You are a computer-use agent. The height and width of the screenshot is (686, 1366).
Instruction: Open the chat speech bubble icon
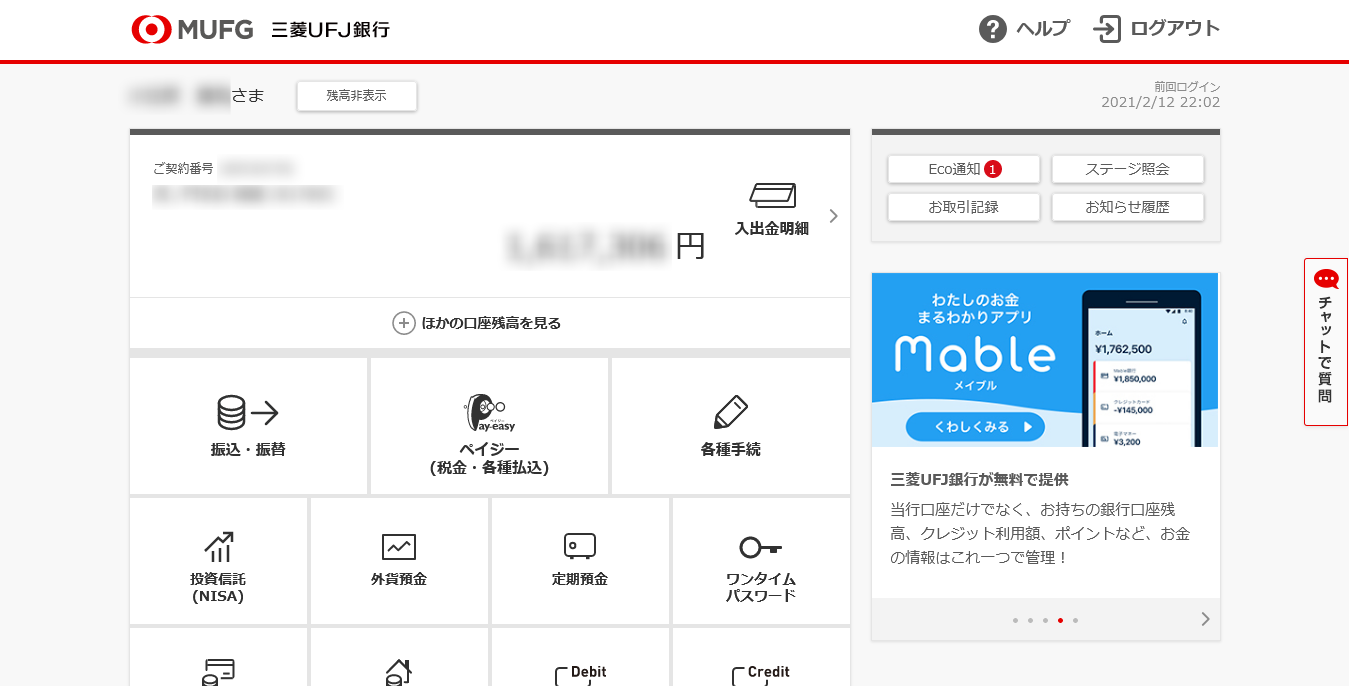(1326, 279)
